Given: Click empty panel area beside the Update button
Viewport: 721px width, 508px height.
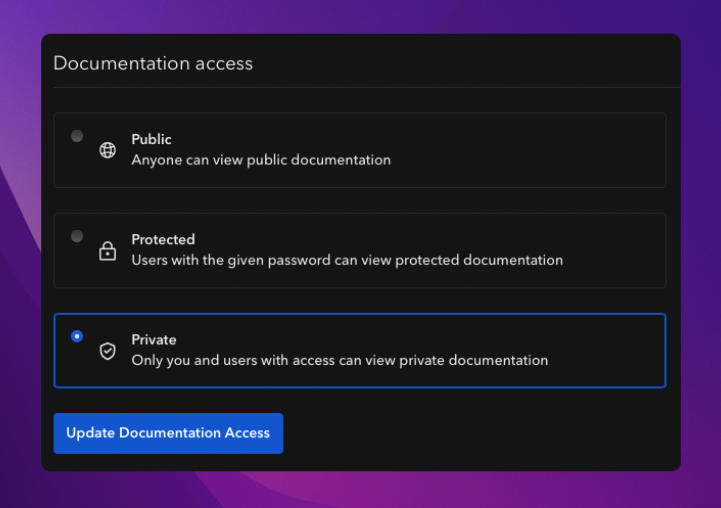Looking at the screenshot, I should click(x=478, y=433).
